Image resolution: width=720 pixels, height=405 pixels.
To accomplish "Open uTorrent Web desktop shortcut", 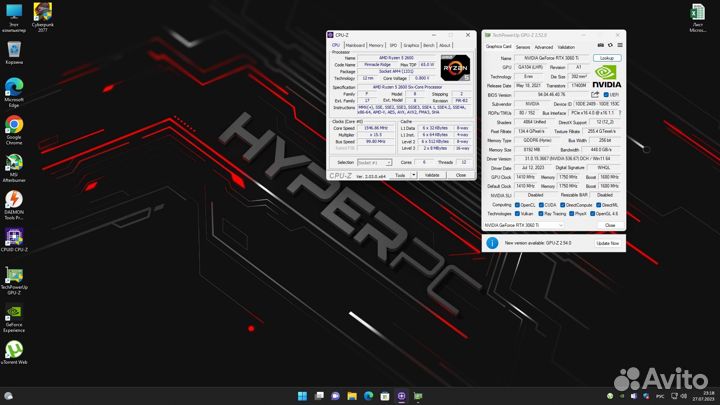I will (14, 352).
